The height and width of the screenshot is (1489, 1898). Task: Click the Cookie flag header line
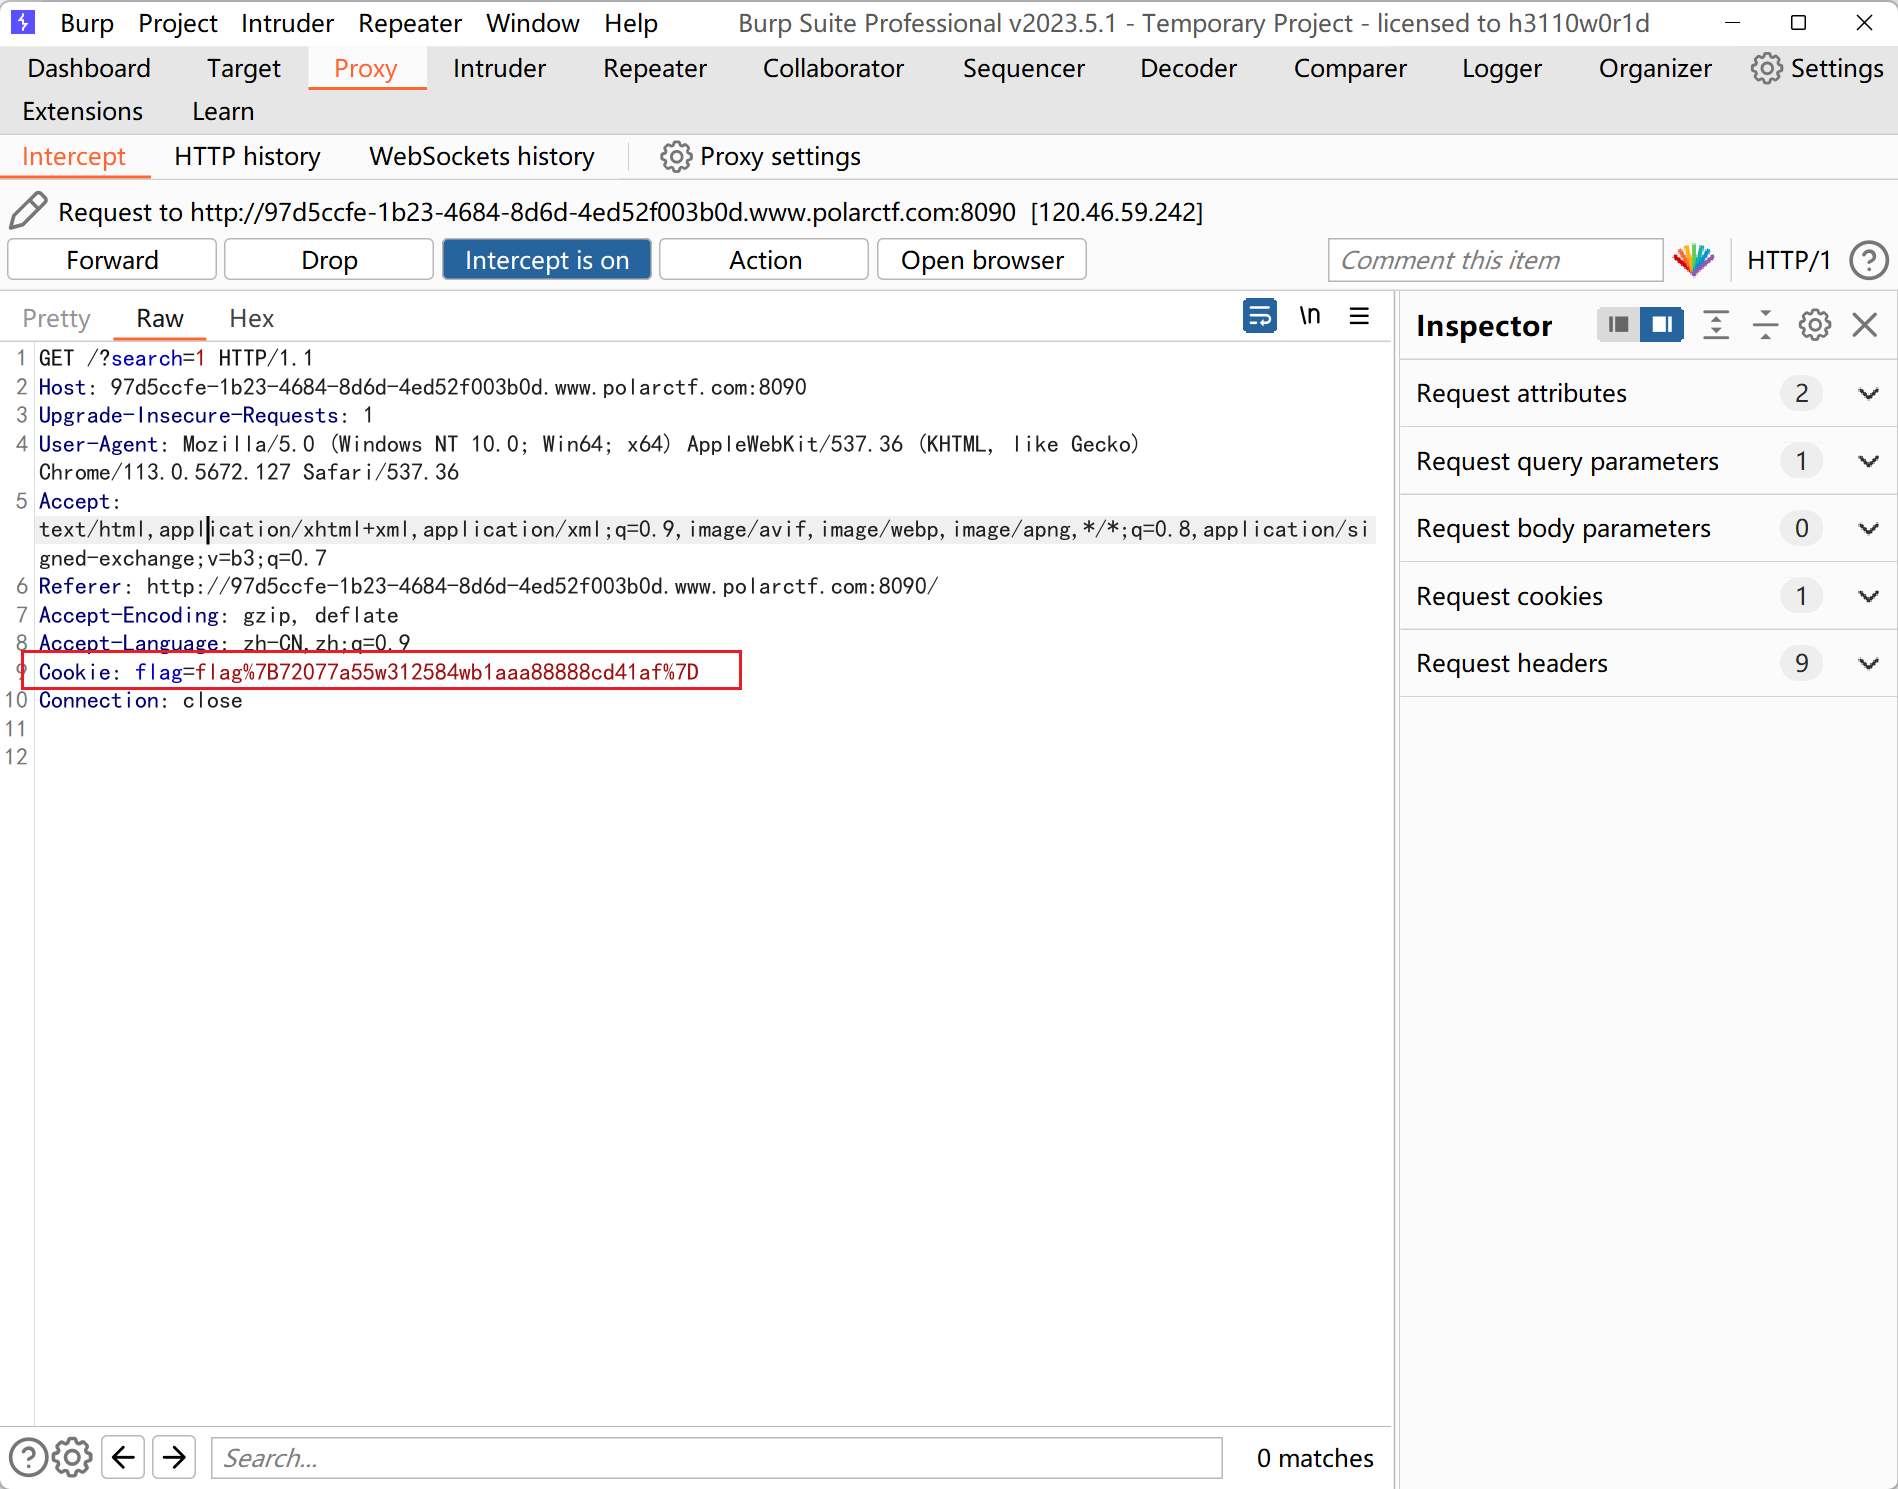coord(369,672)
